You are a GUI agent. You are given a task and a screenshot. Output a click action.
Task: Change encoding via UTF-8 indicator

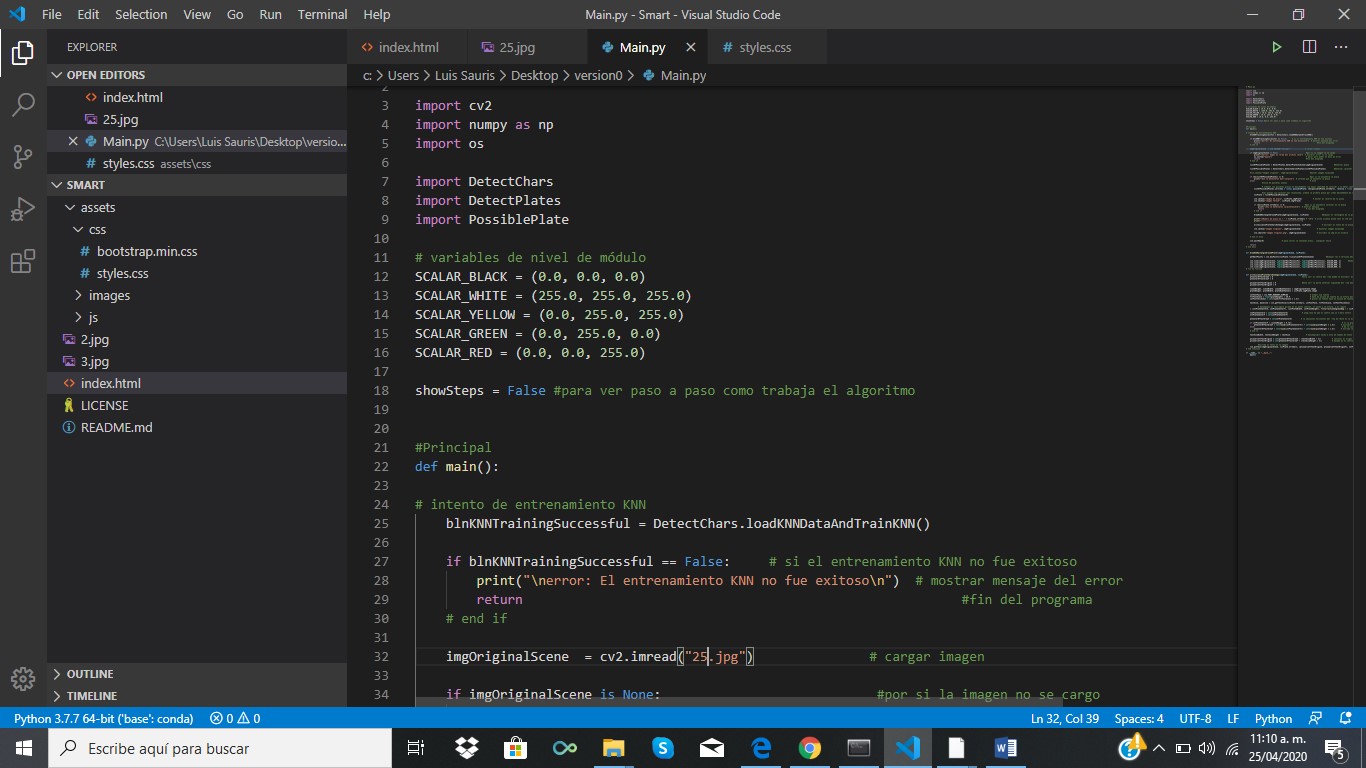pos(1195,718)
